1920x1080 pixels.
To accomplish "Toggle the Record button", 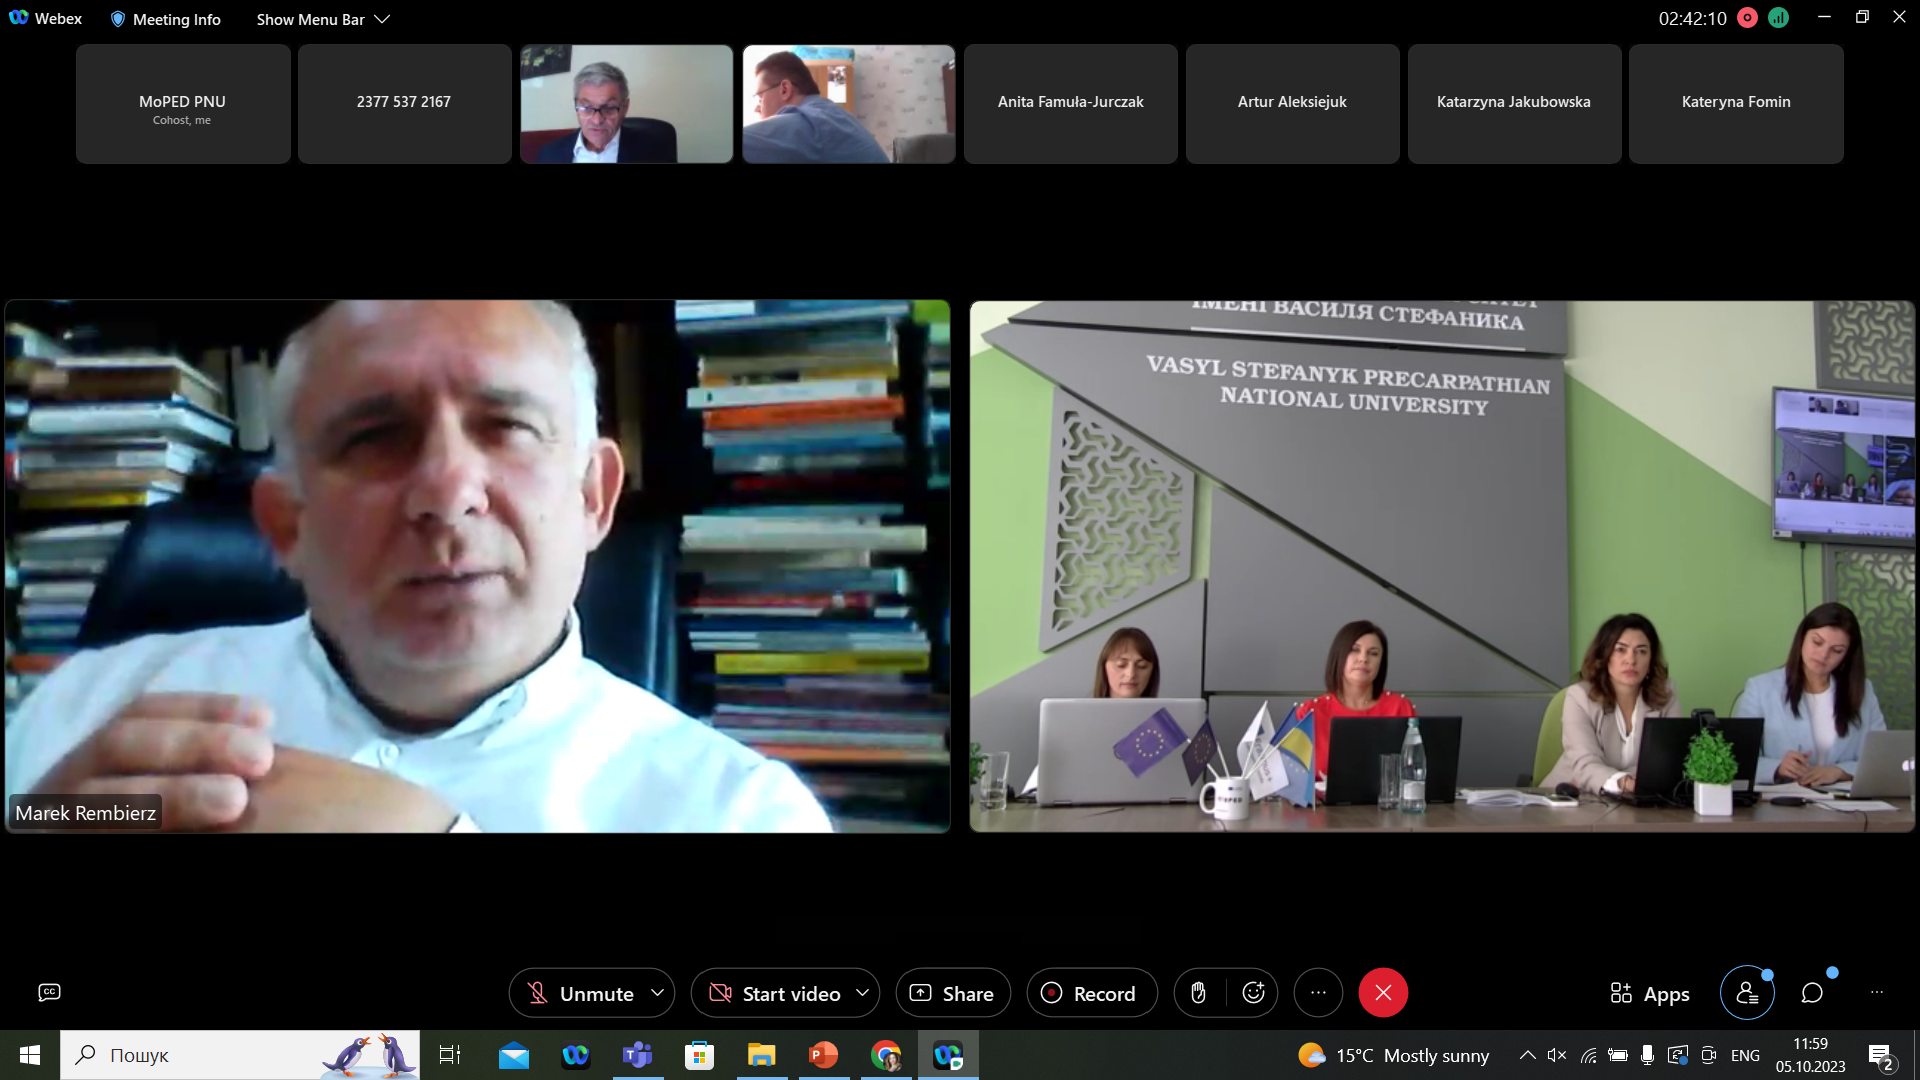I will coord(1090,993).
